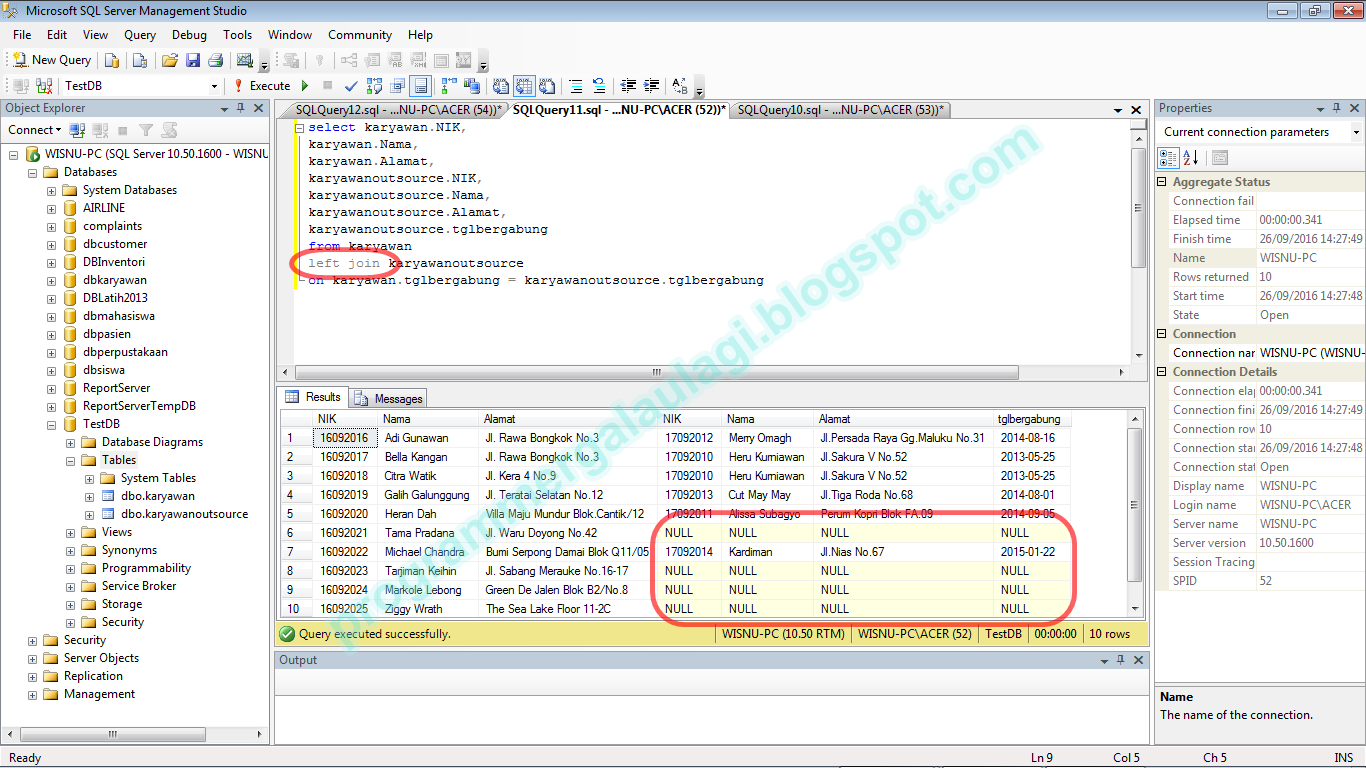Sort Properties alphabetically with the A-Z icon
The width and height of the screenshot is (1366, 768).
(1190, 157)
